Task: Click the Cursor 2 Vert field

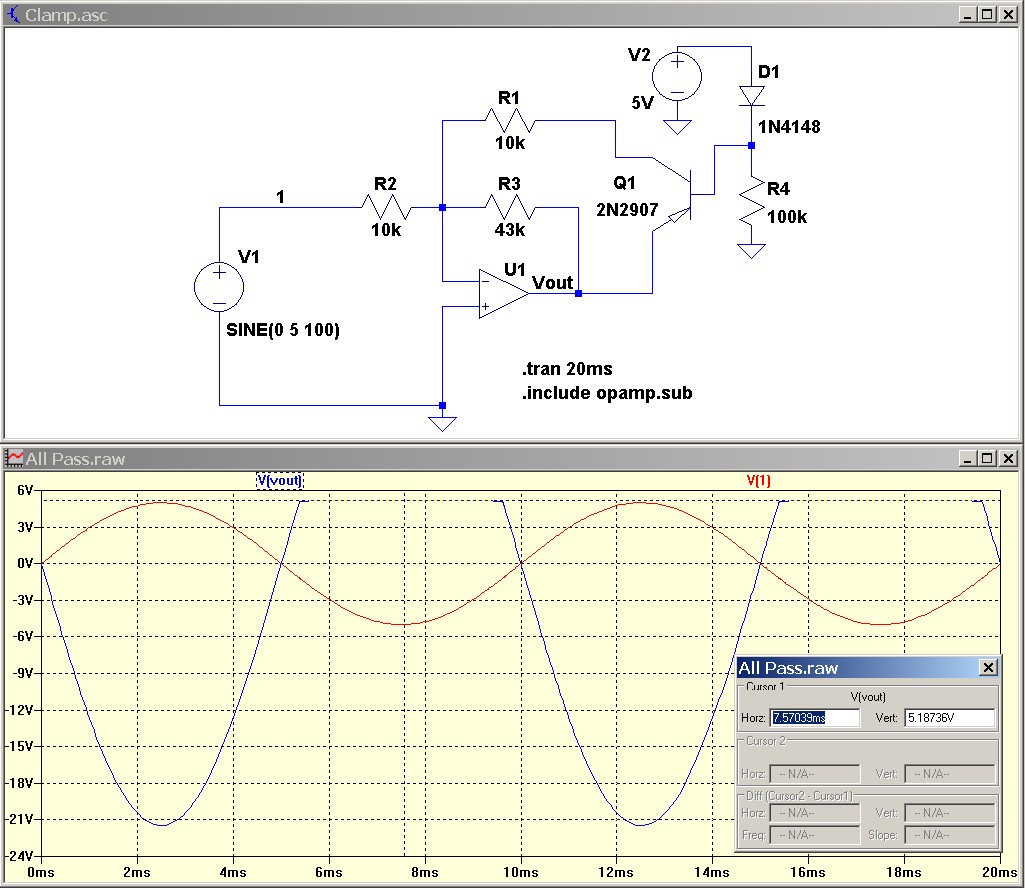Action: pos(949,774)
